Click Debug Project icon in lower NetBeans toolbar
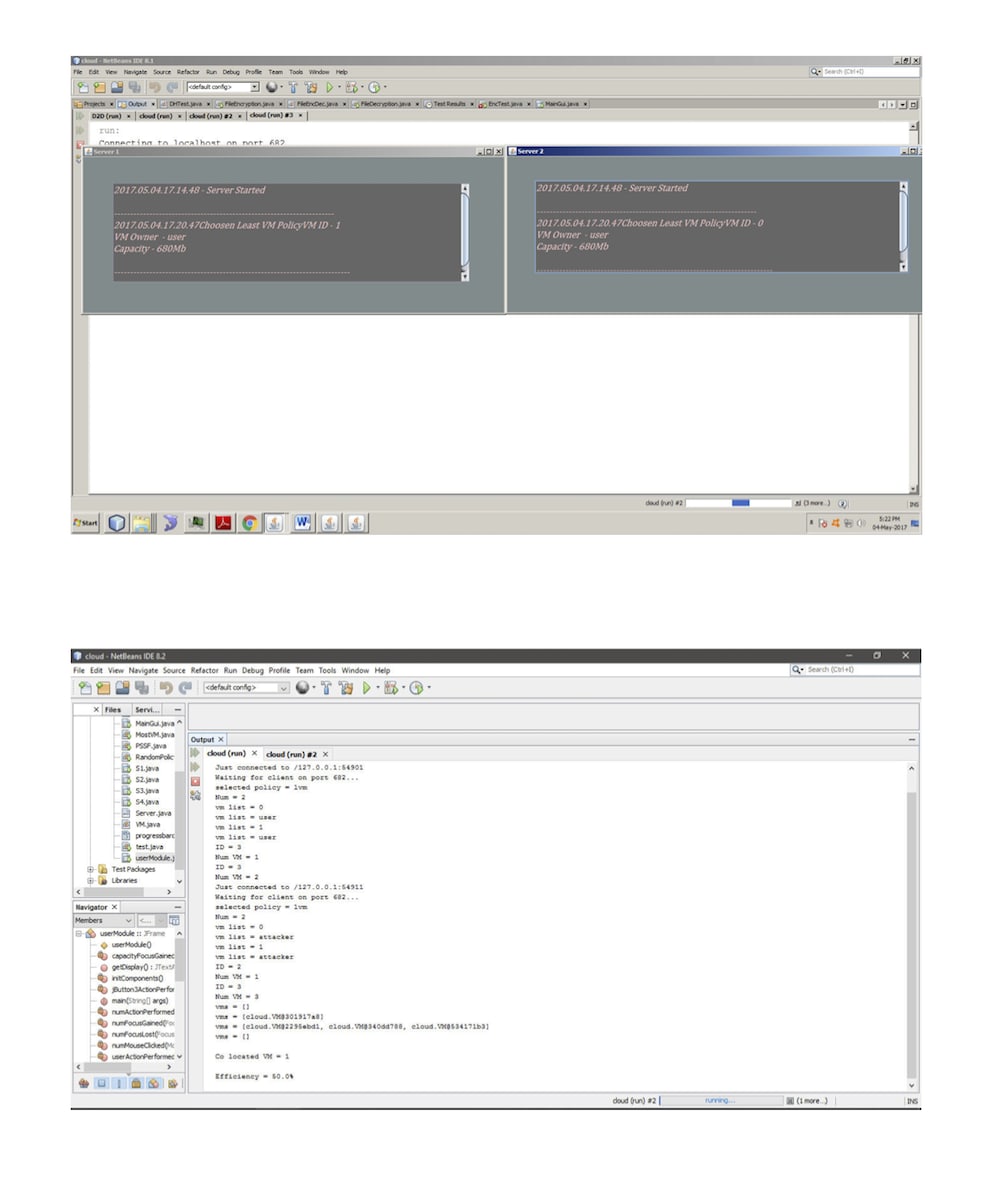This screenshot has width=1000, height=1192. (x=391, y=688)
